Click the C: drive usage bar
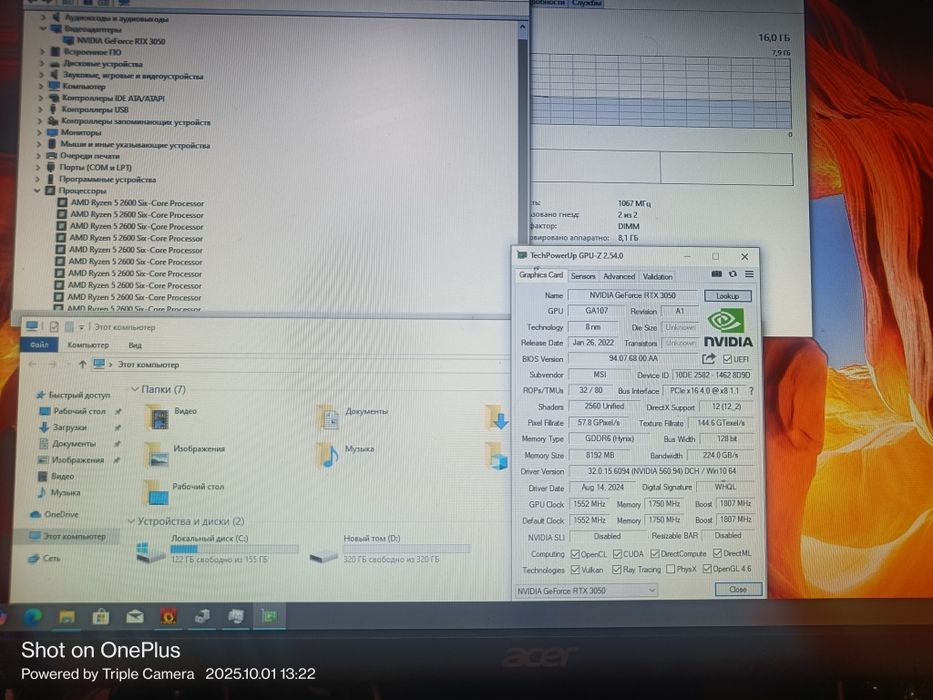 tap(234, 549)
